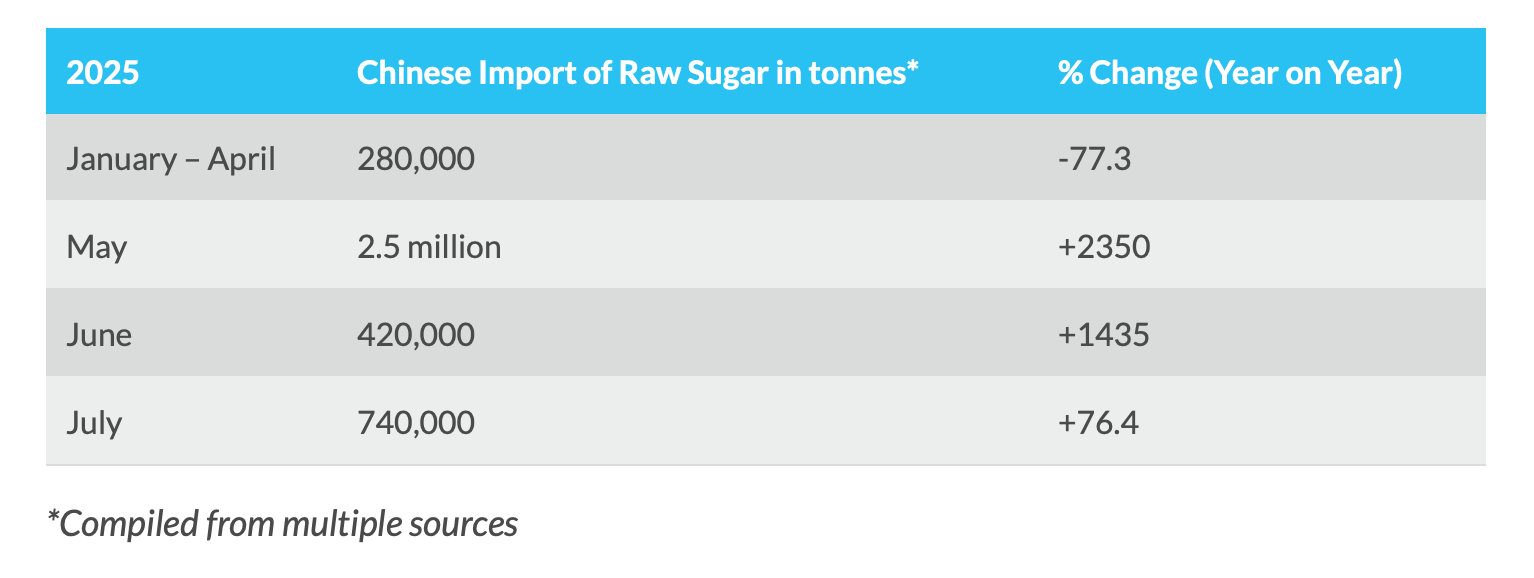Click the % Change (Year on Year) header
The height and width of the screenshot is (578, 1534).
point(1228,74)
